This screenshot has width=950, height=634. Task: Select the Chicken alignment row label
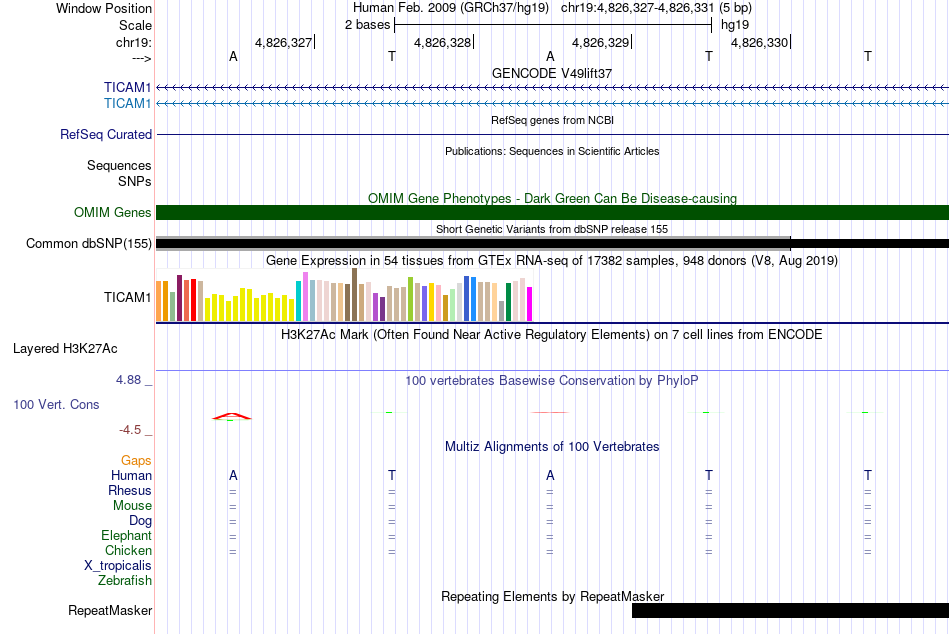coord(128,550)
